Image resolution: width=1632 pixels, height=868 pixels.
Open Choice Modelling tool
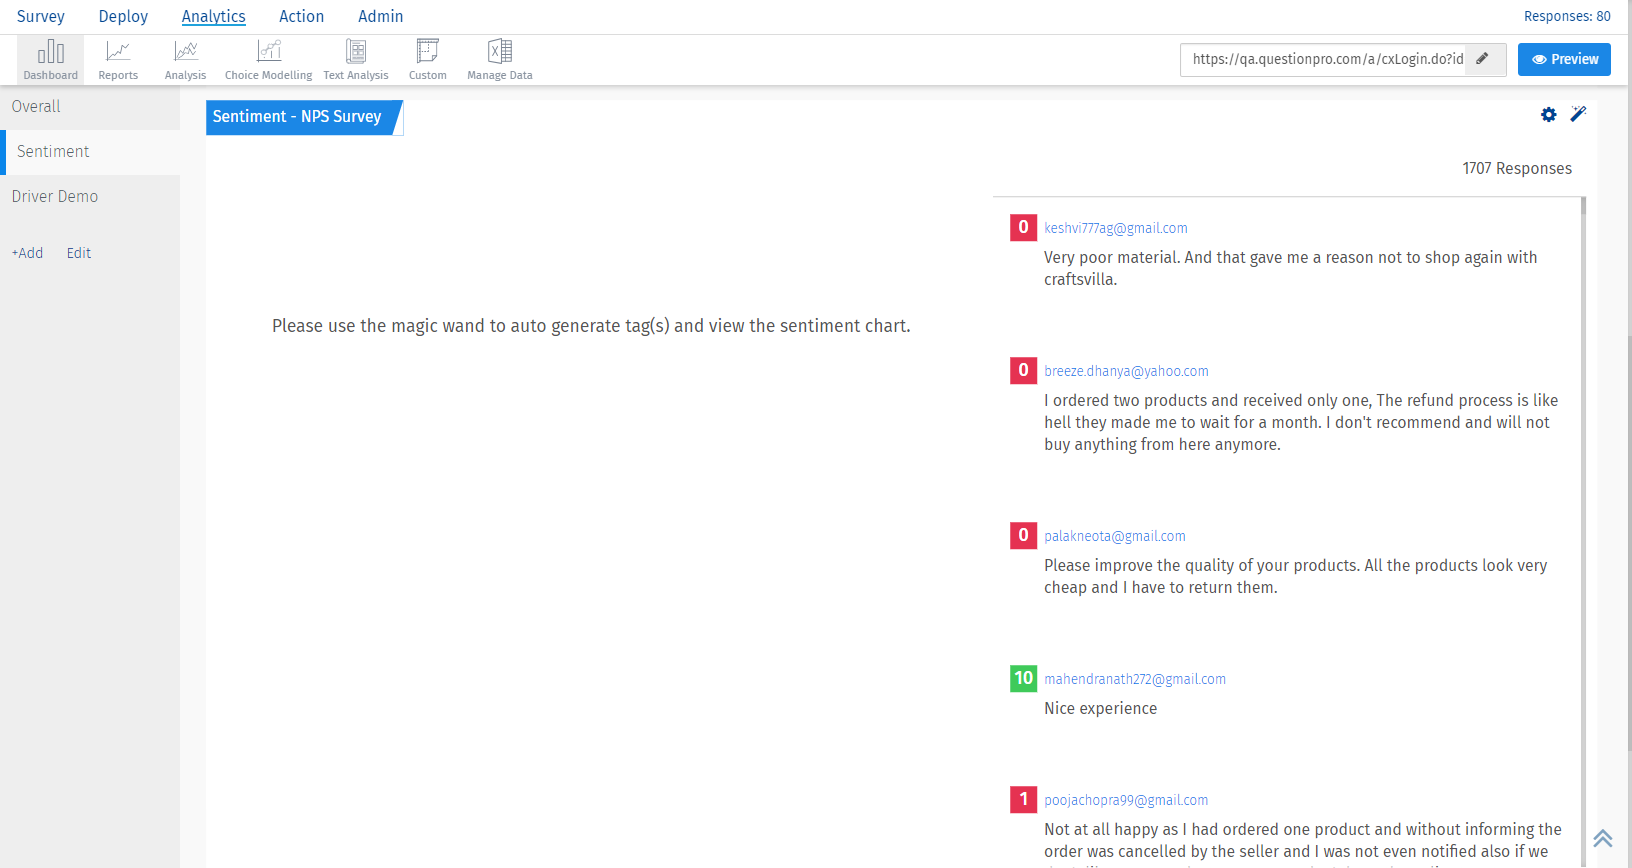pos(268,59)
